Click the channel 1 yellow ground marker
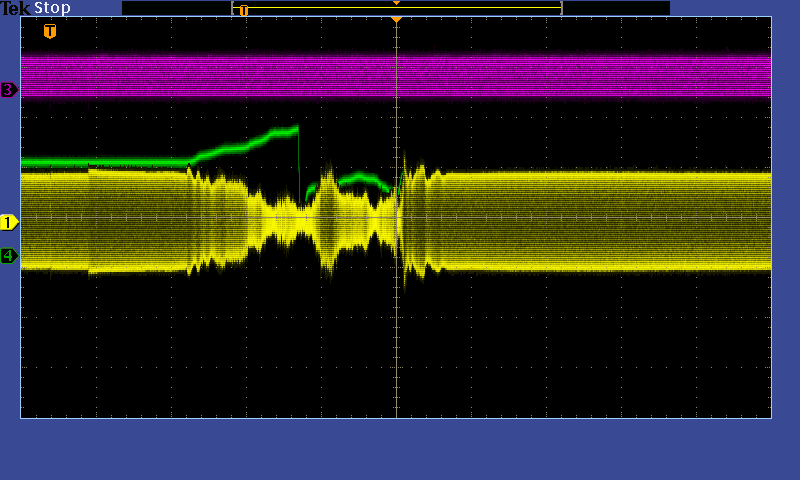Viewport: 800px width, 480px height. pyautogui.click(x=9, y=222)
